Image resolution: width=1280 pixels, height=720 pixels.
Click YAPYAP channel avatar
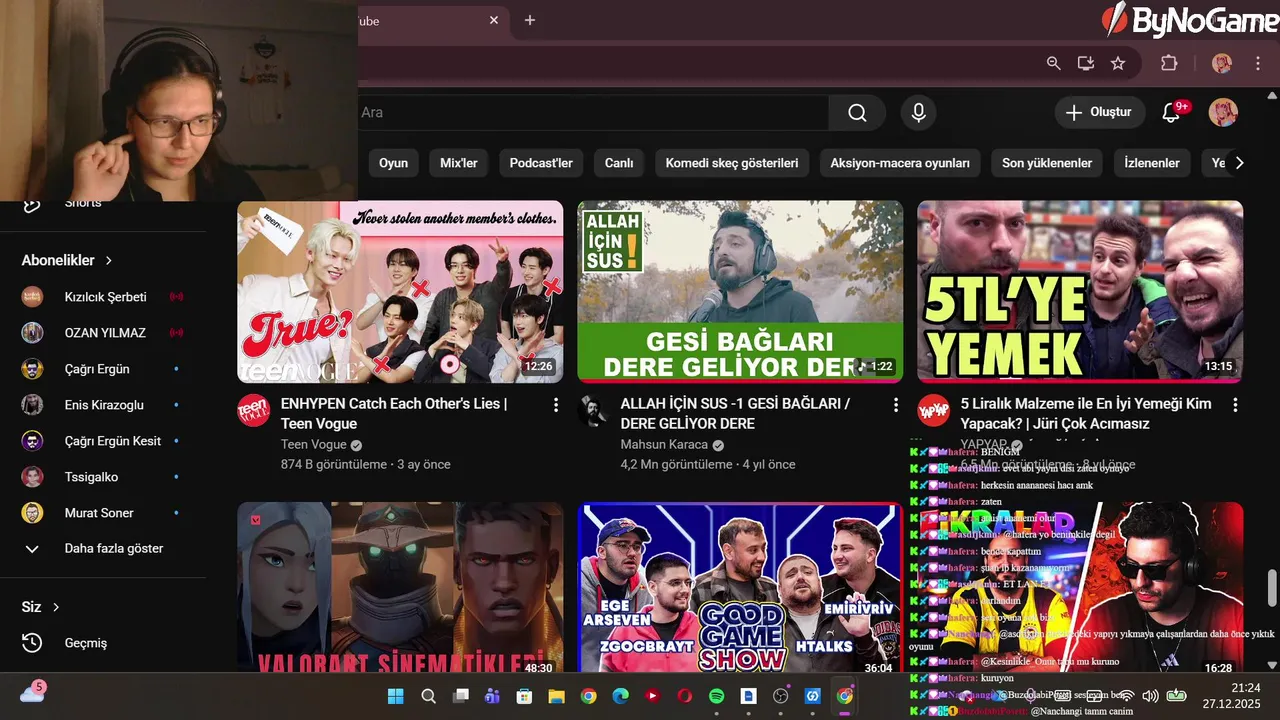click(933, 411)
